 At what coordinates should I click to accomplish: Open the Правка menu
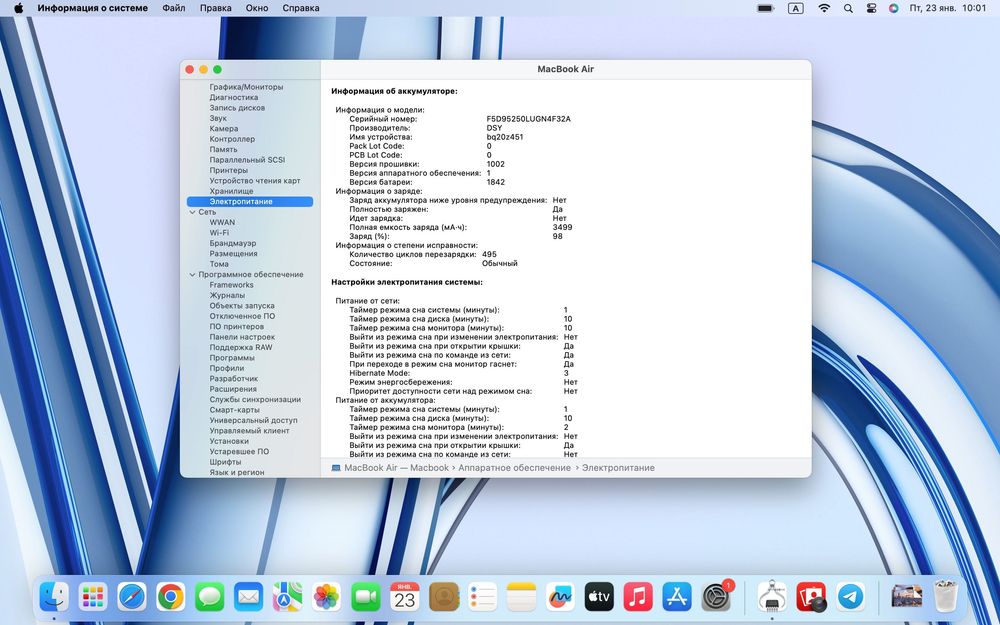pyautogui.click(x=216, y=8)
